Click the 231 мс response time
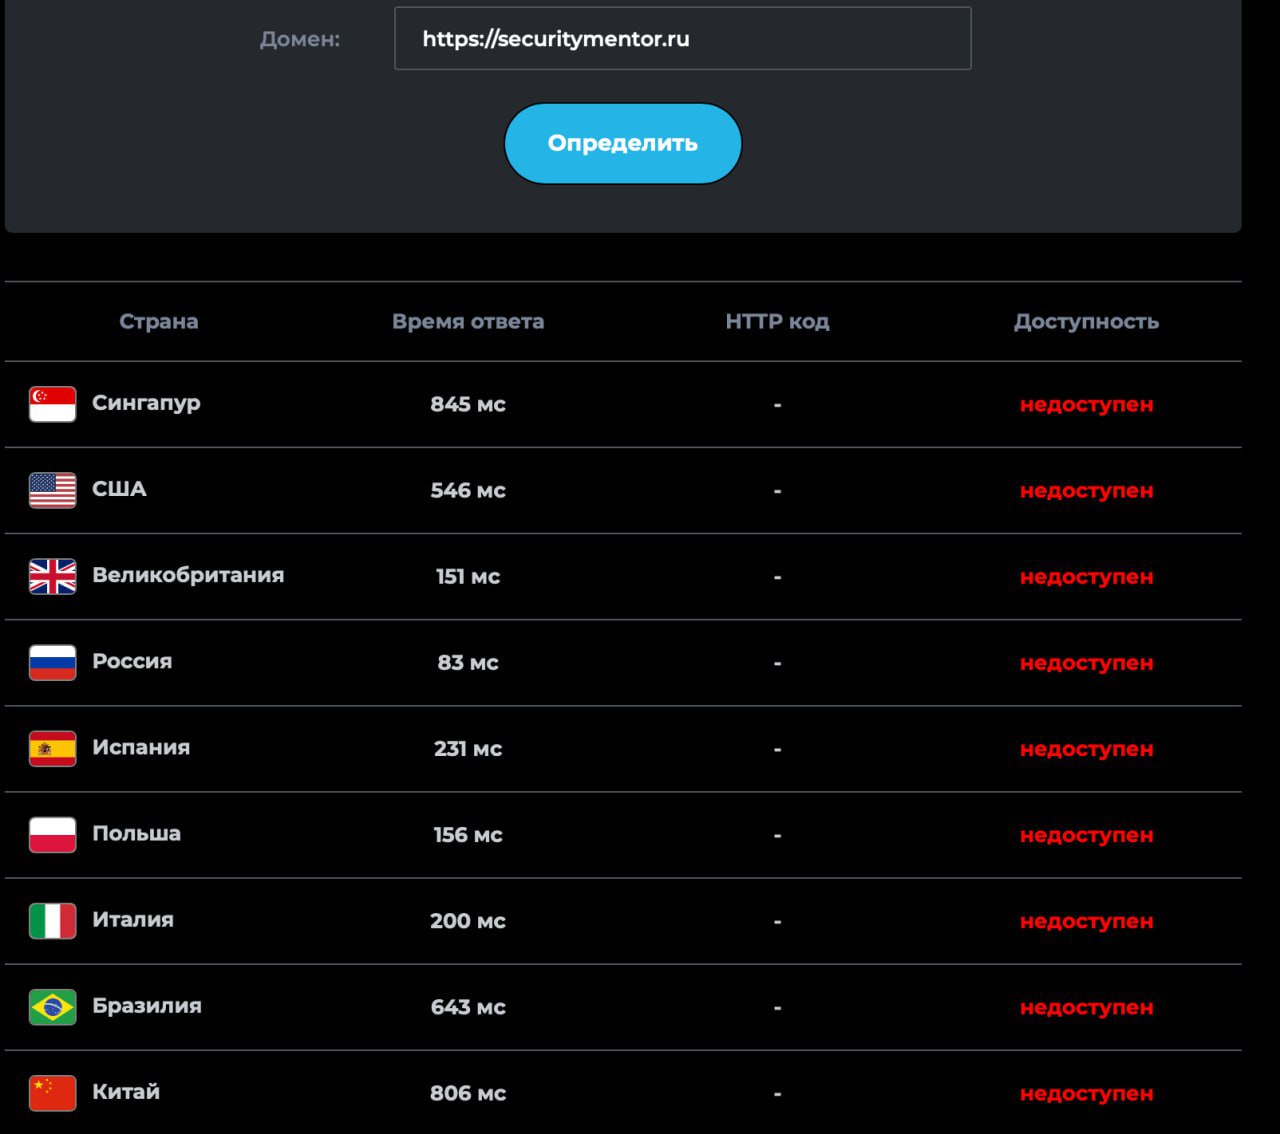Image resolution: width=1280 pixels, height=1134 pixels. click(x=468, y=748)
